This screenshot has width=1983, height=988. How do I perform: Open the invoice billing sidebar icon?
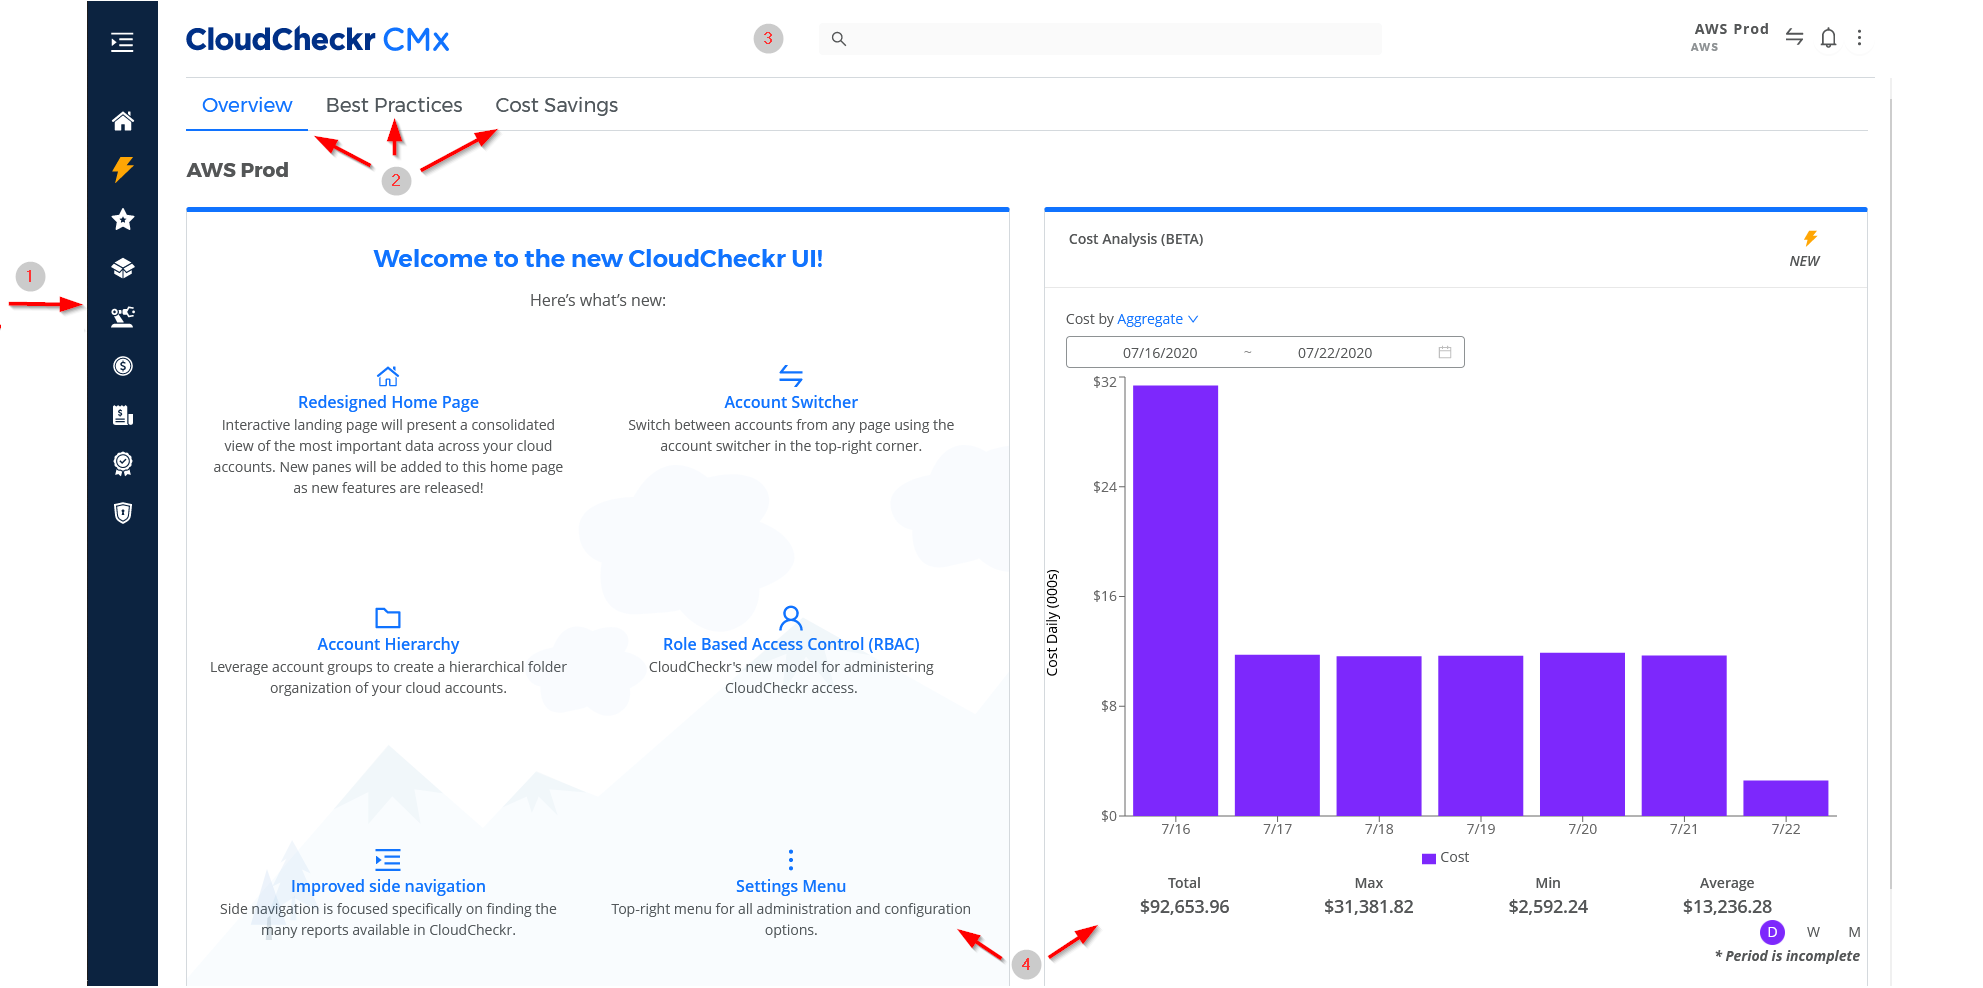coord(123,415)
